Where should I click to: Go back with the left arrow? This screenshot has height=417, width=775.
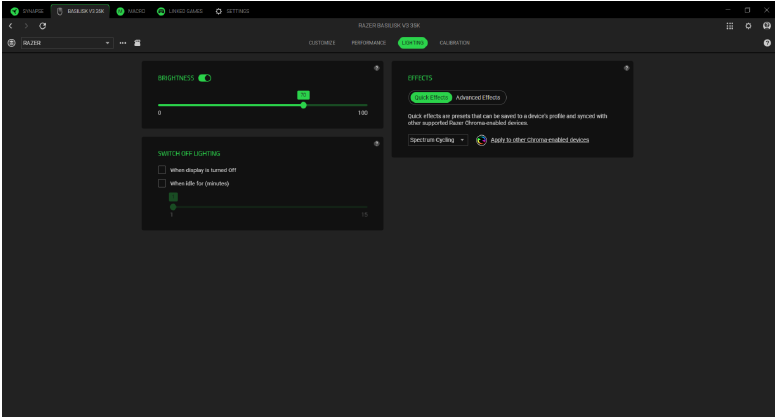[x=10, y=26]
